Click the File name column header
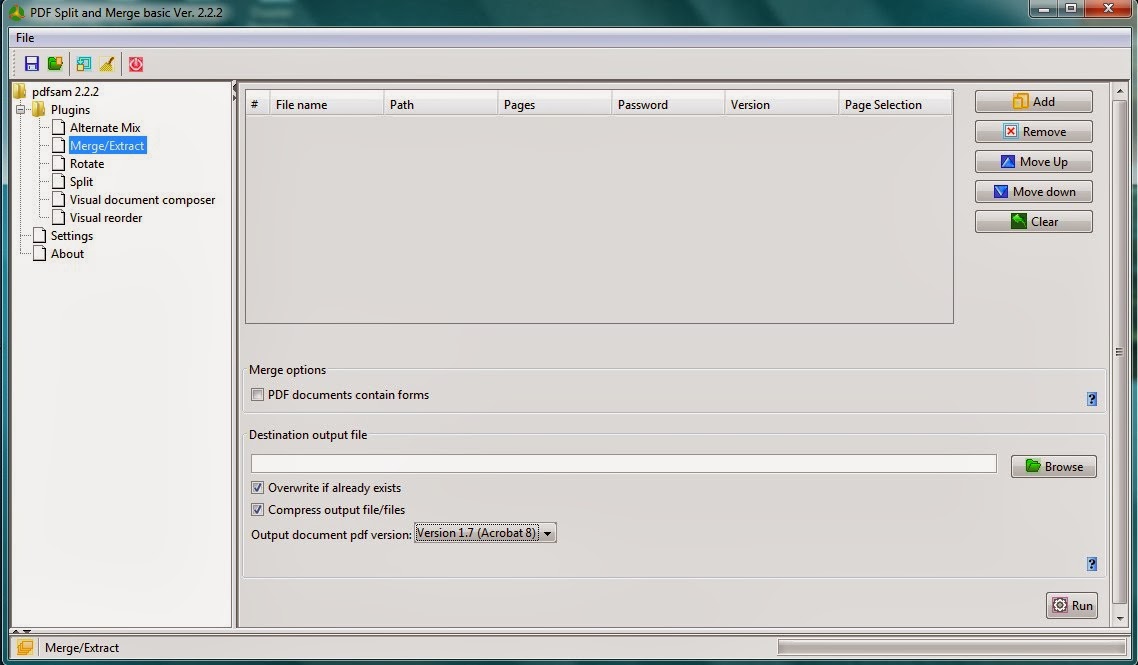 tap(326, 105)
